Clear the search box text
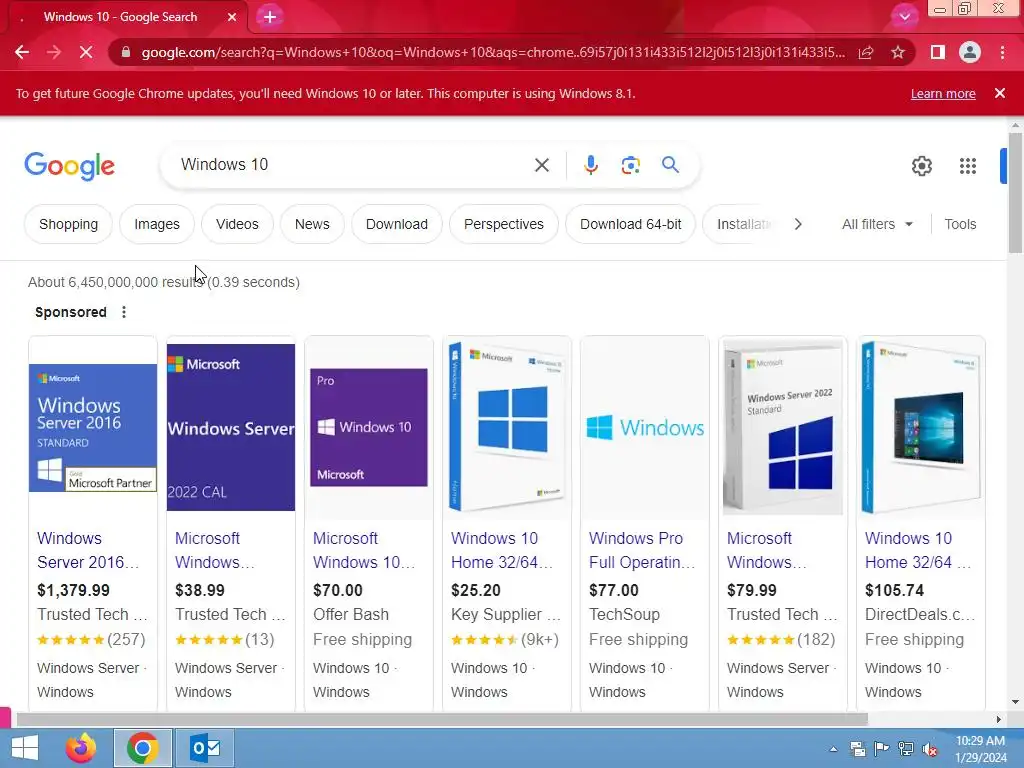 pos(542,165)
